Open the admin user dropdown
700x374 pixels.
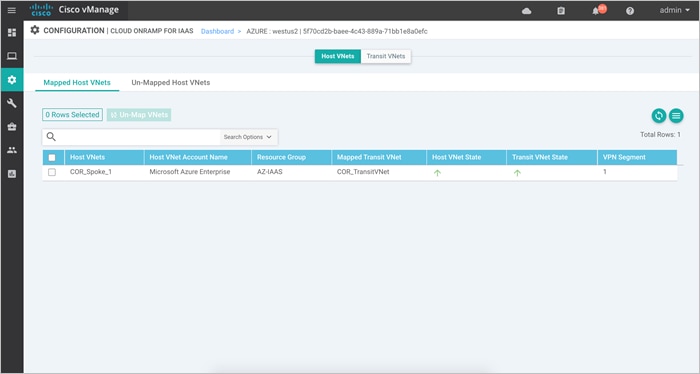click(675, 10)
